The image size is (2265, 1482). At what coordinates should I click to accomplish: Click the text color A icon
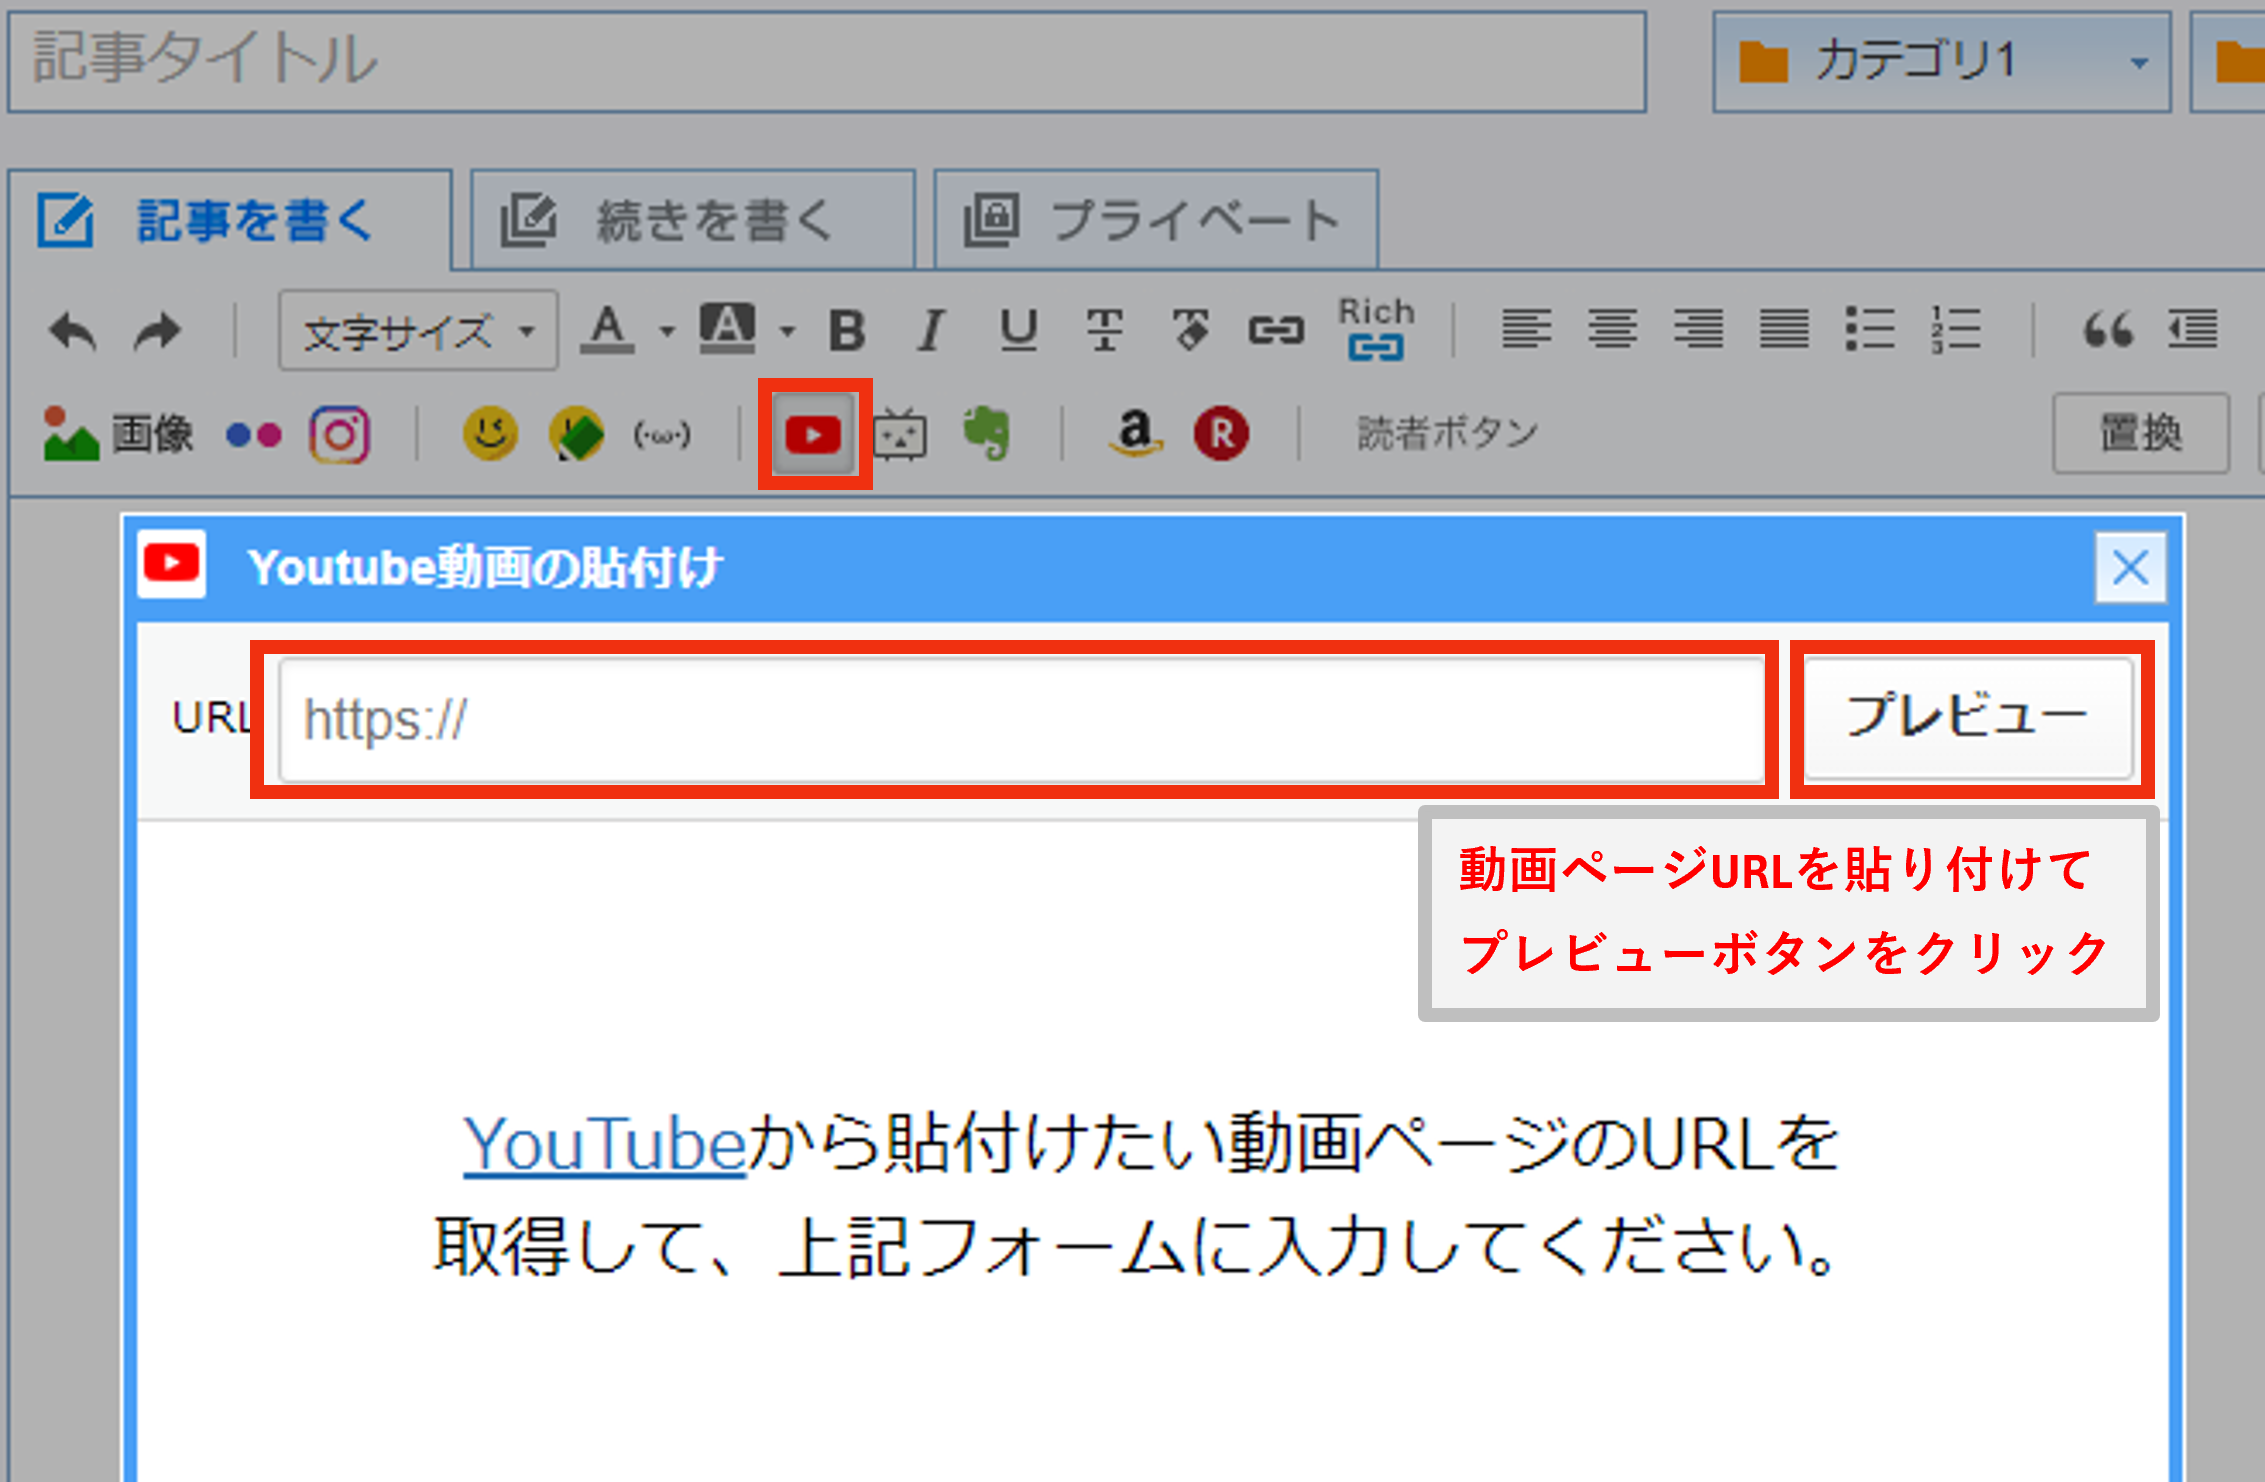(607, 329)
